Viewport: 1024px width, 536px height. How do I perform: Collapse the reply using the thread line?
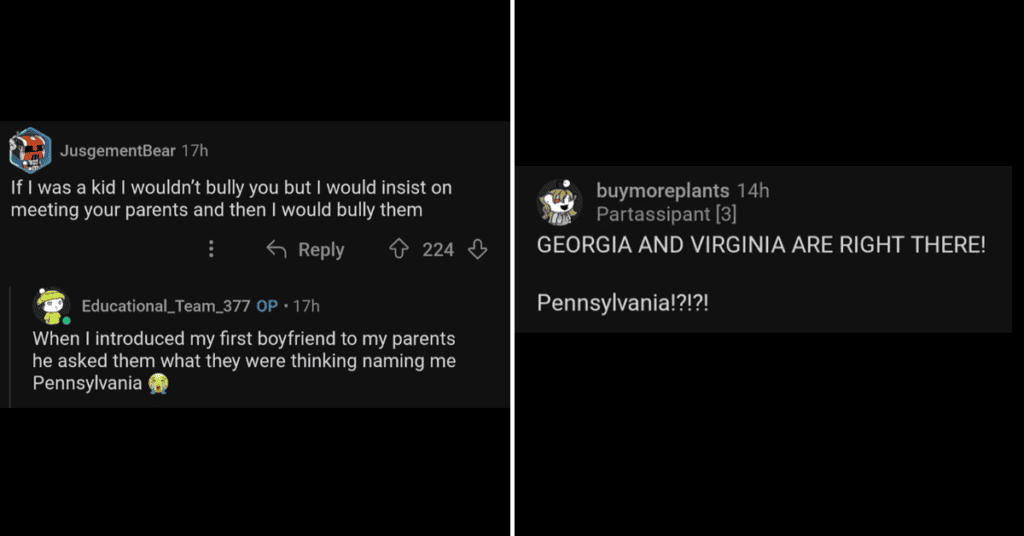point(10,346)
